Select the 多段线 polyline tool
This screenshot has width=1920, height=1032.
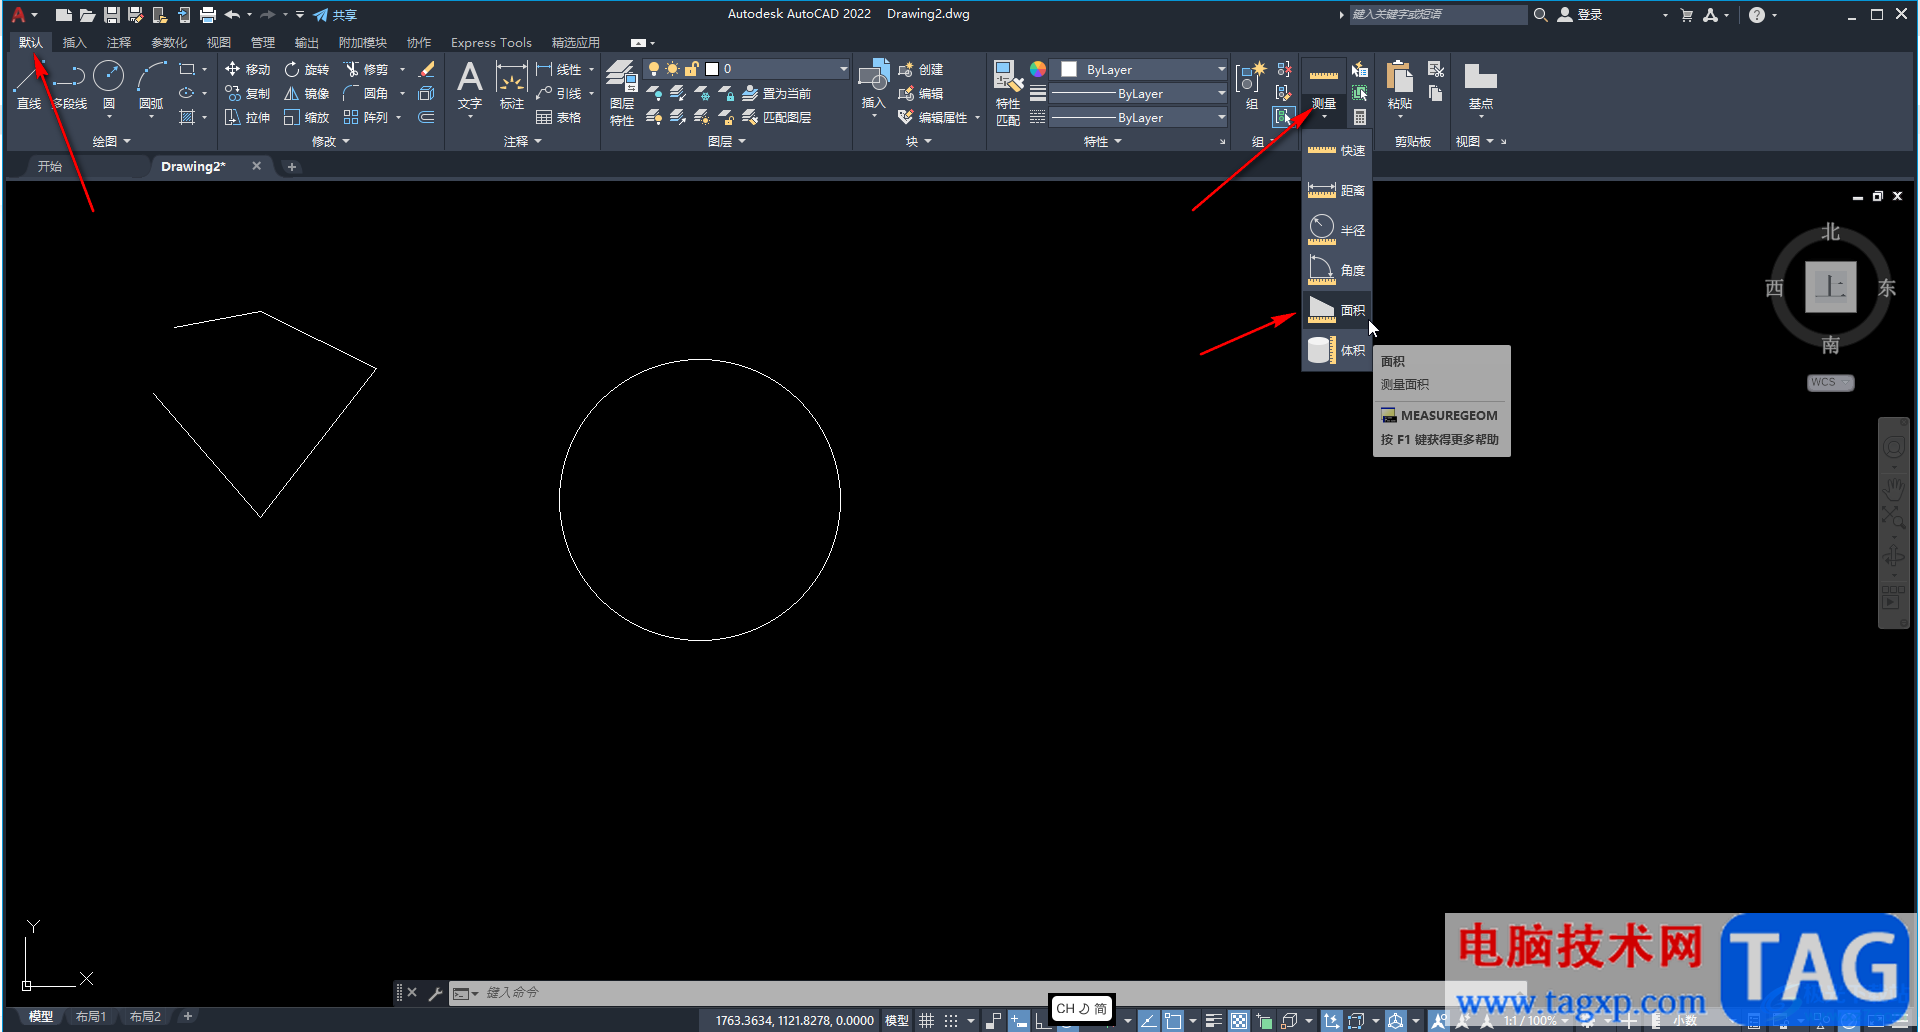point(69,85)
